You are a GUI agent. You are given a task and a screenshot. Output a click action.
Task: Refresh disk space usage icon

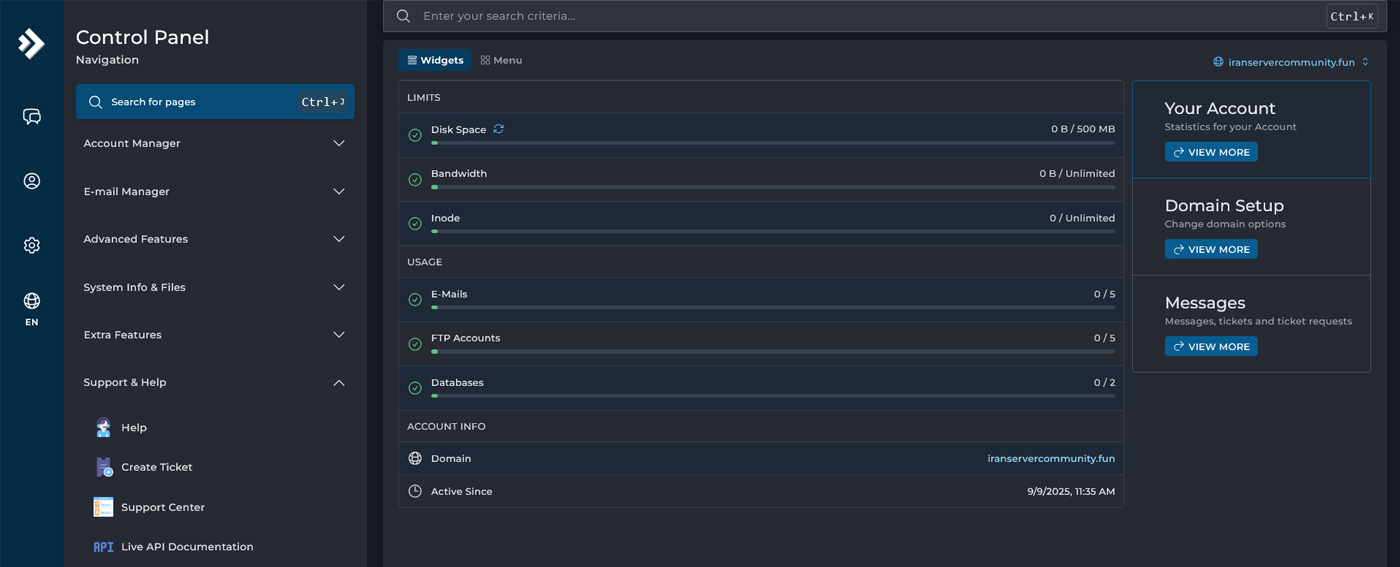tap(498, 129)
